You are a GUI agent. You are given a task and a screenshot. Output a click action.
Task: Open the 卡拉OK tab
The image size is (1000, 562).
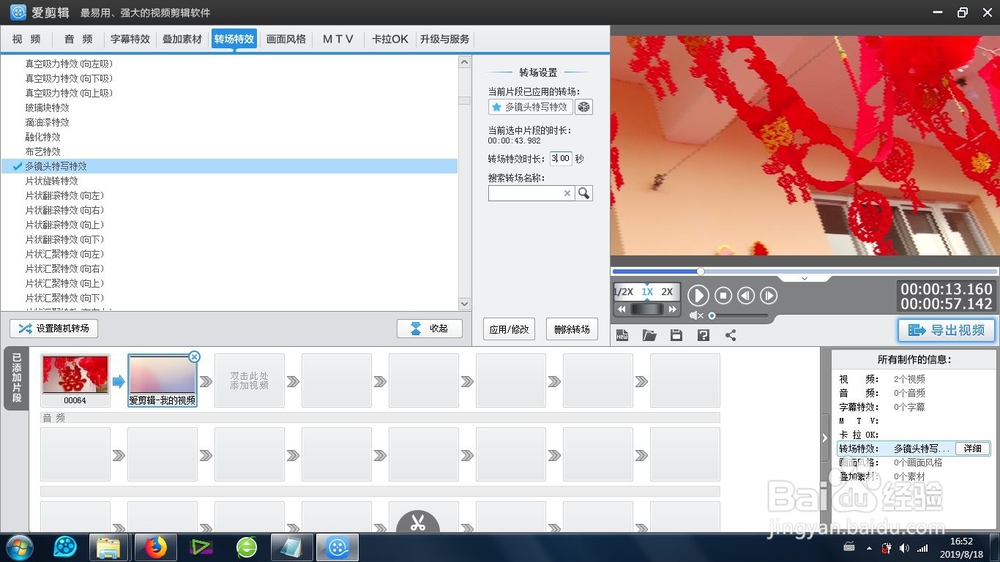point(390,39)
